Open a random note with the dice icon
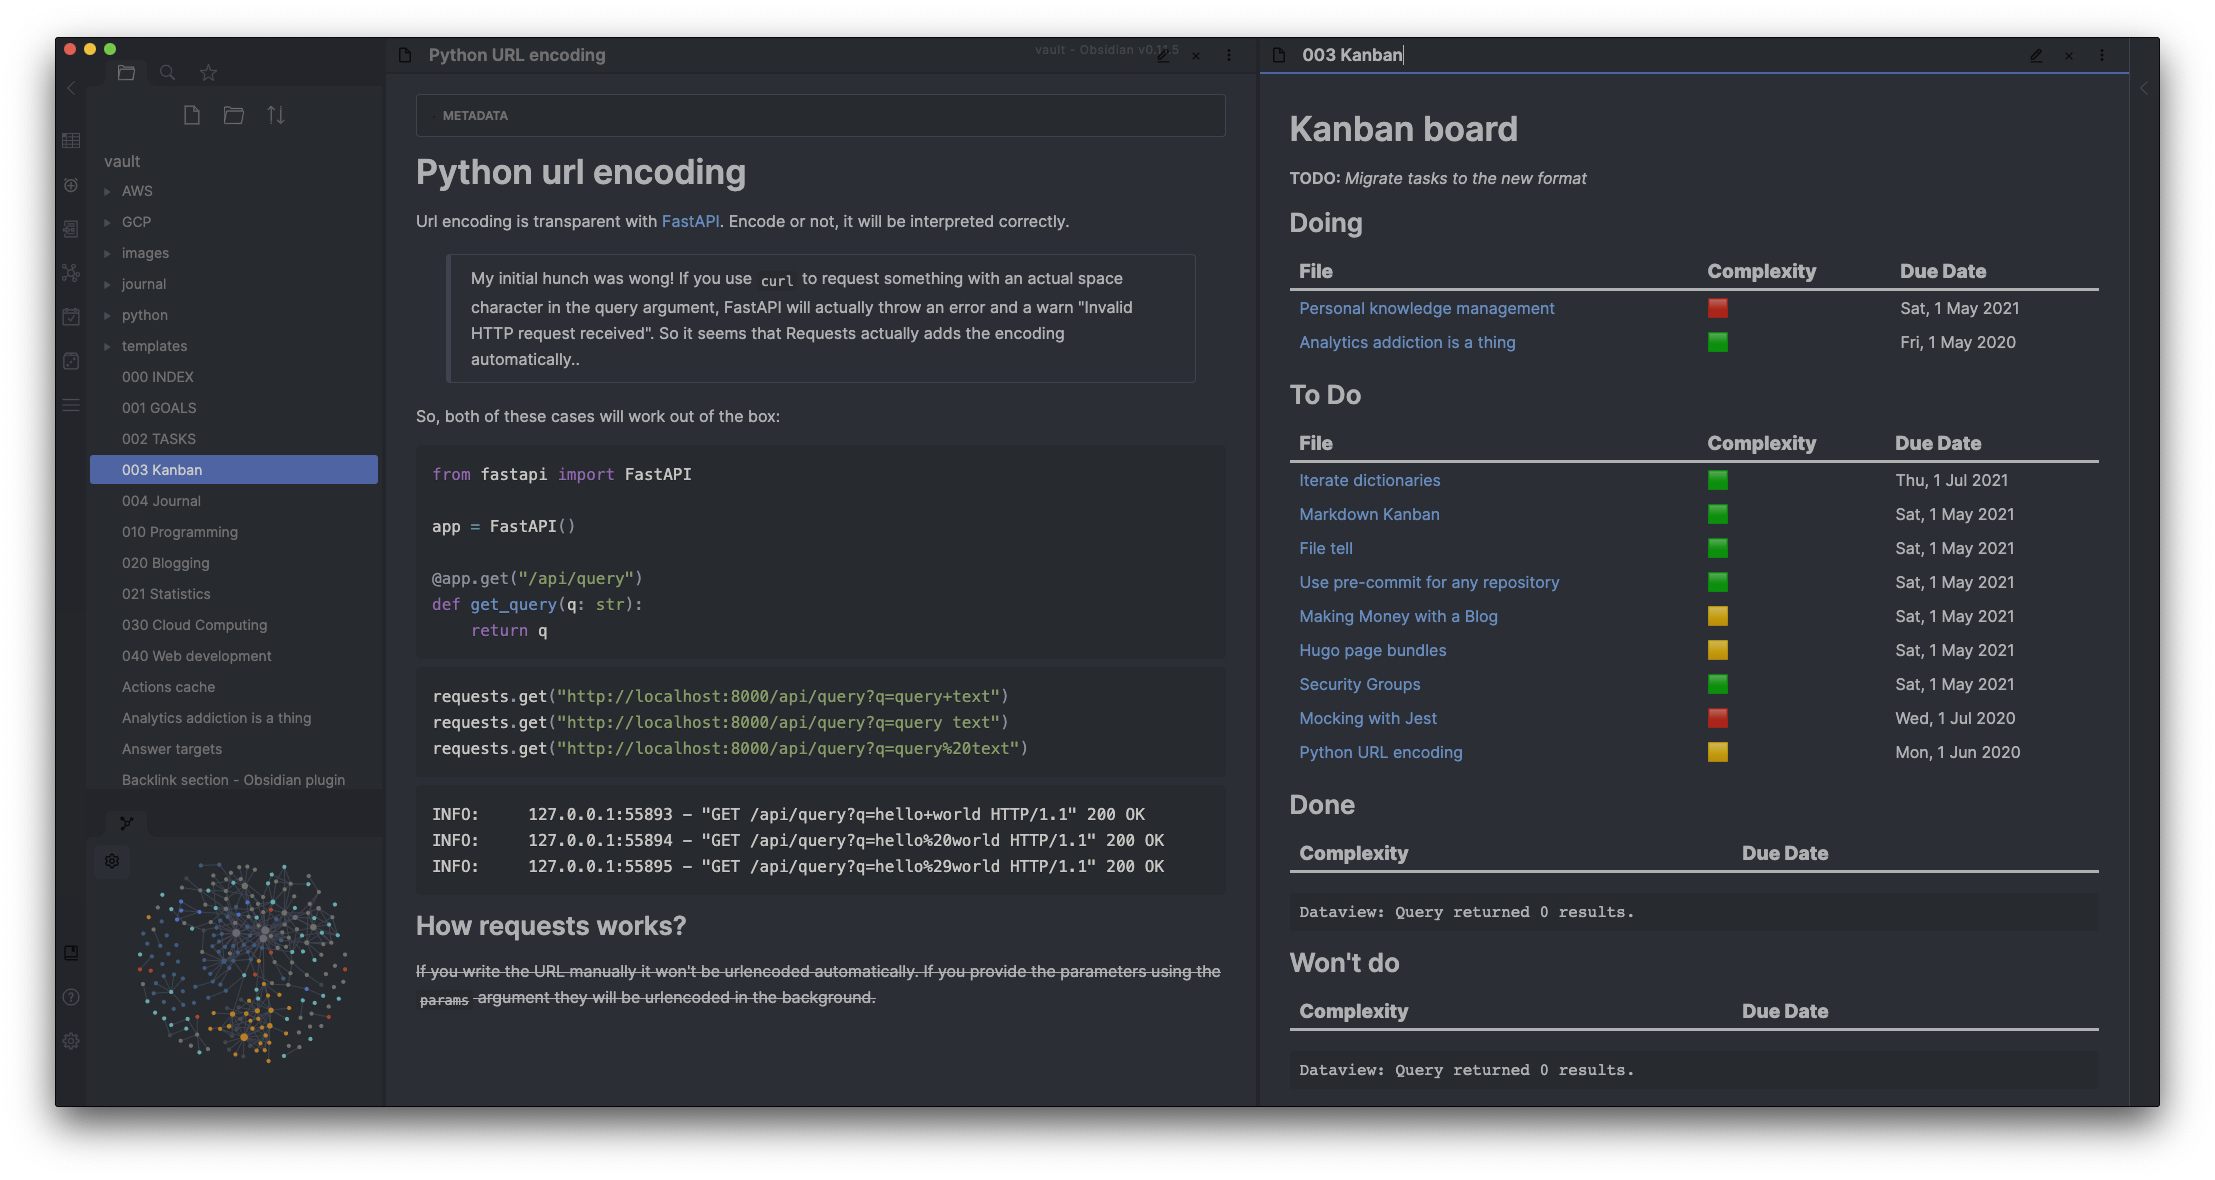The height and width of the screenshot is (1180, 2215). [70, 360]
